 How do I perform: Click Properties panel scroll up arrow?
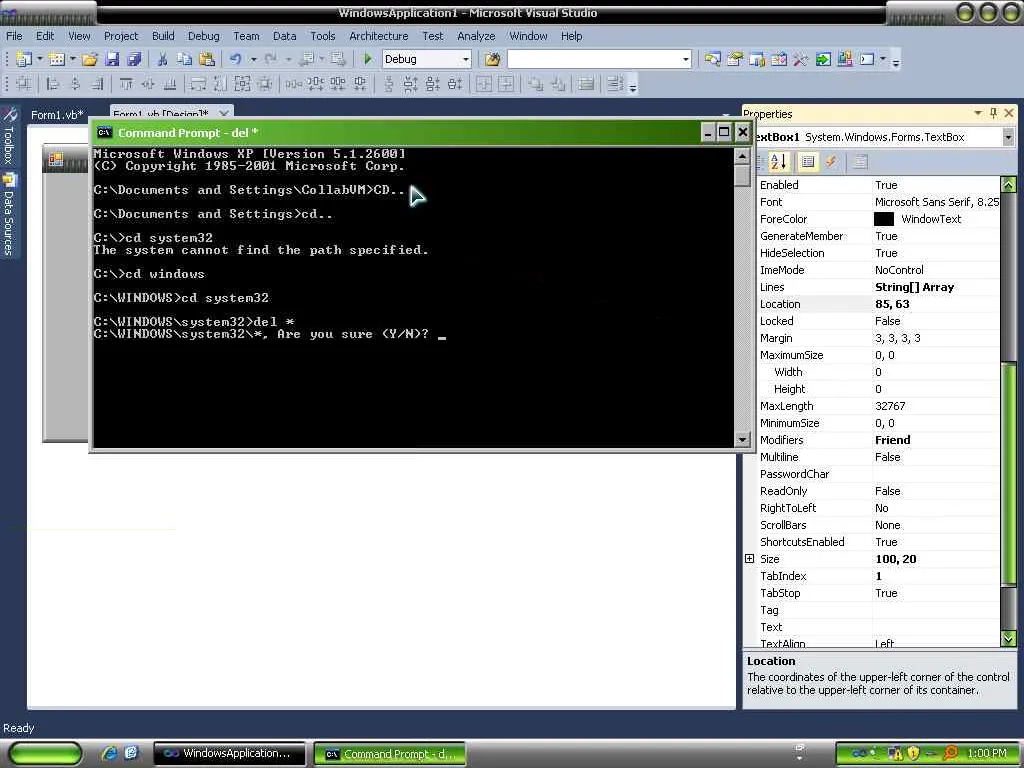[x=1008, y=185]
